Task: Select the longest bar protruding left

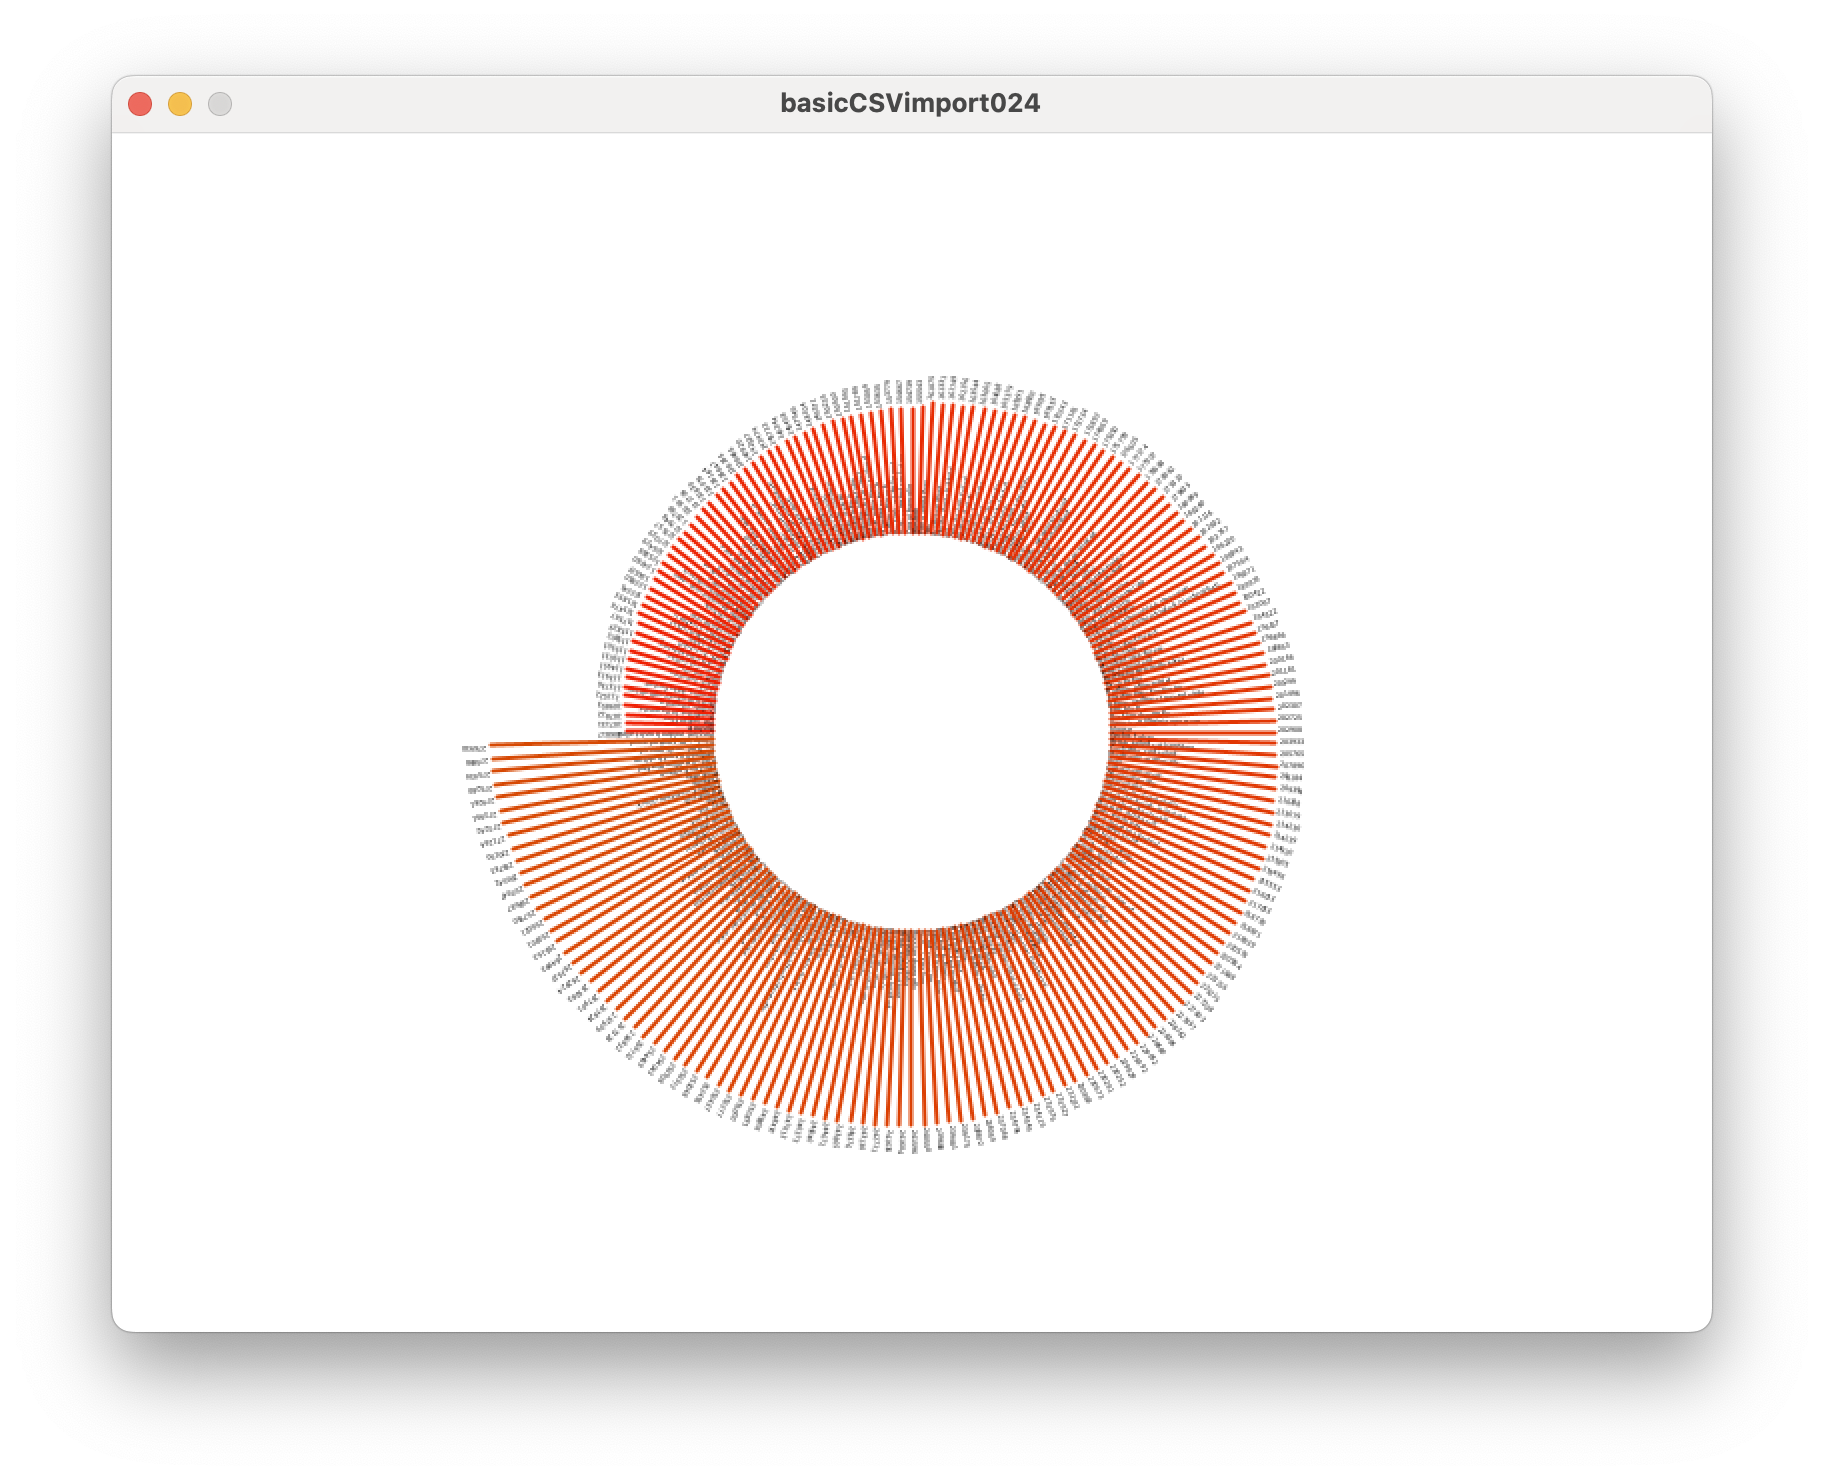Action: tap(600, 744)
